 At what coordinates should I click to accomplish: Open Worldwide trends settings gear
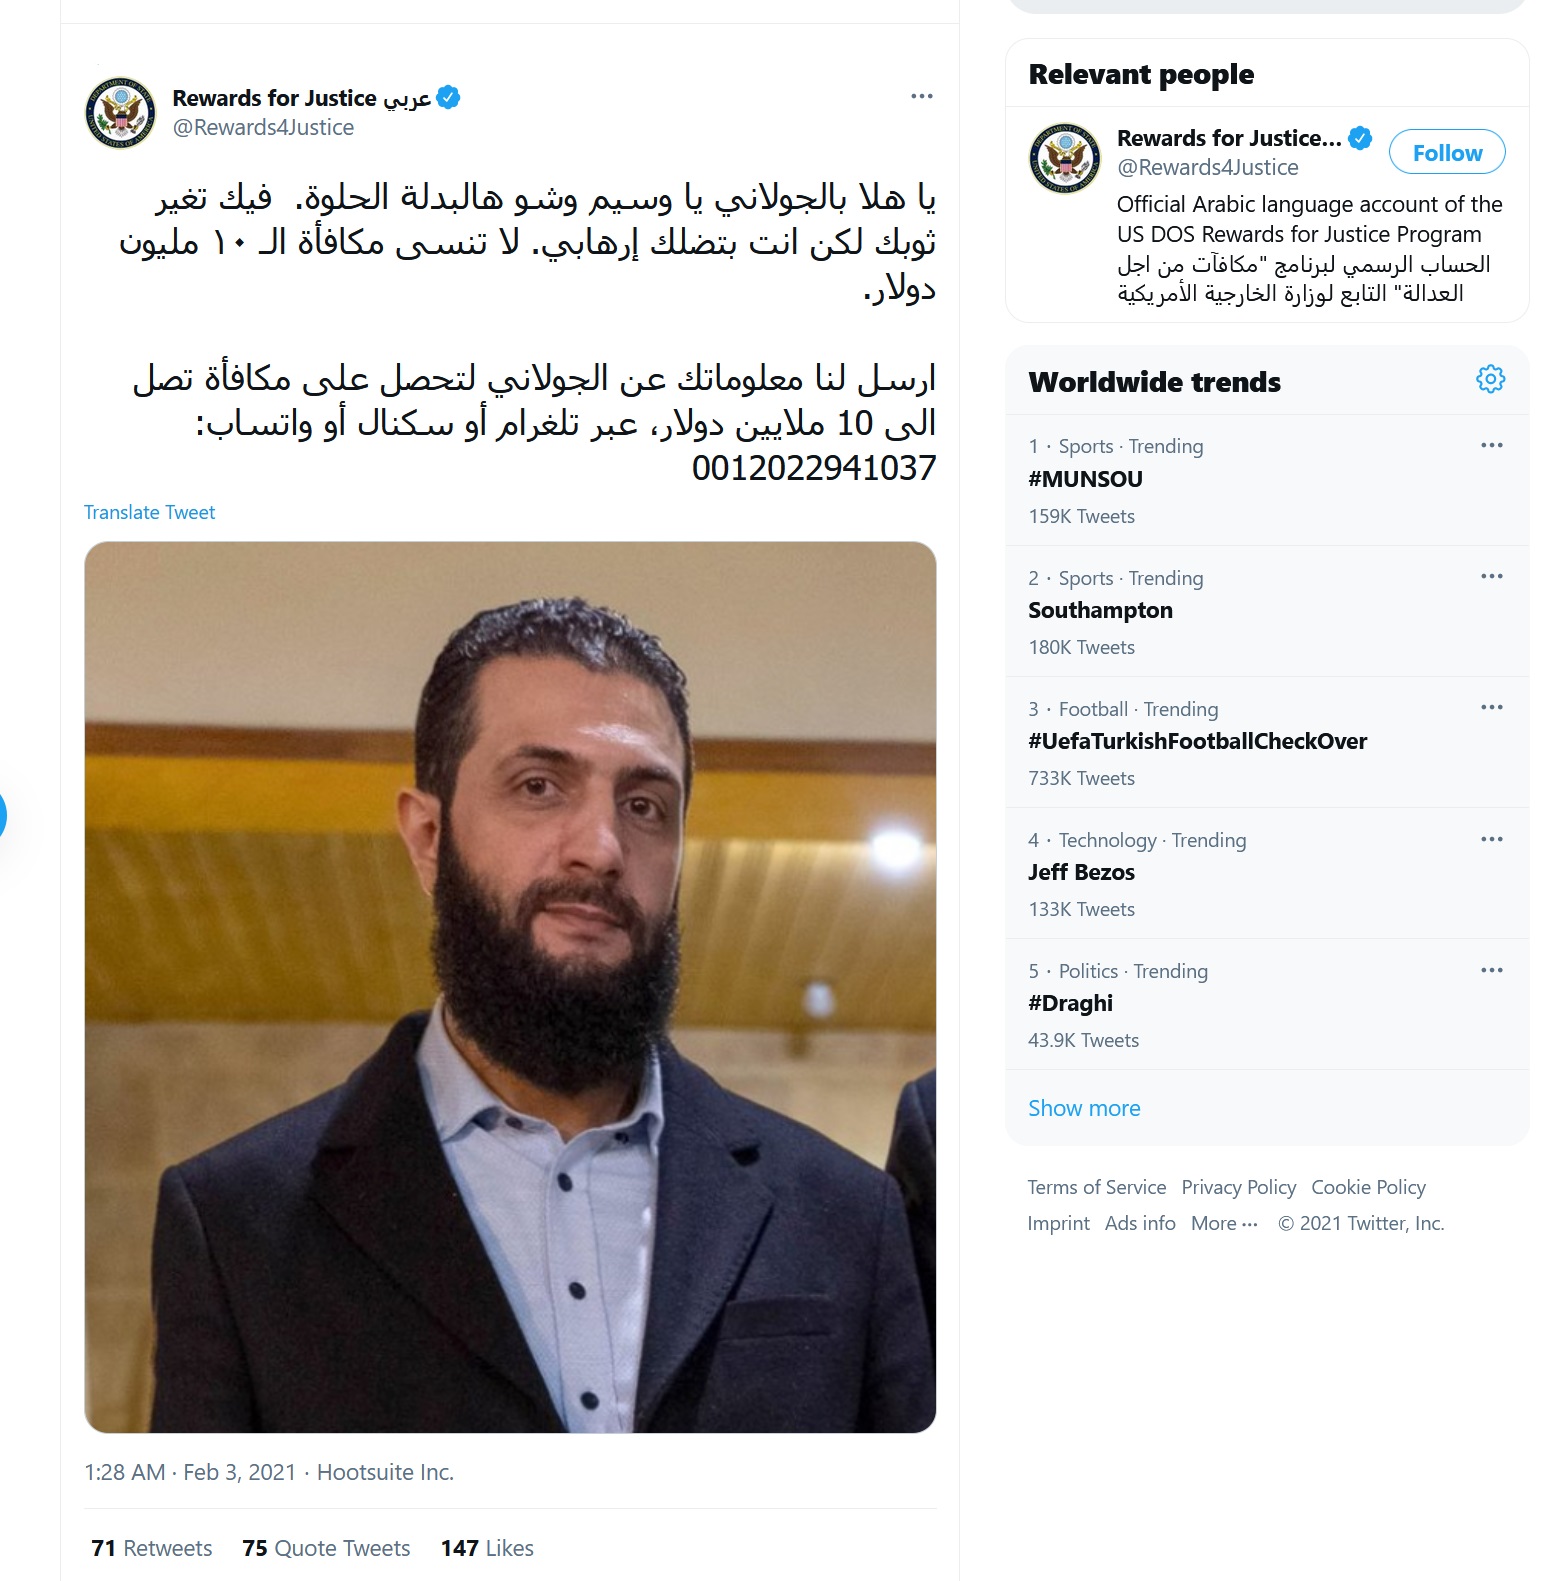tap(1490, 379)
